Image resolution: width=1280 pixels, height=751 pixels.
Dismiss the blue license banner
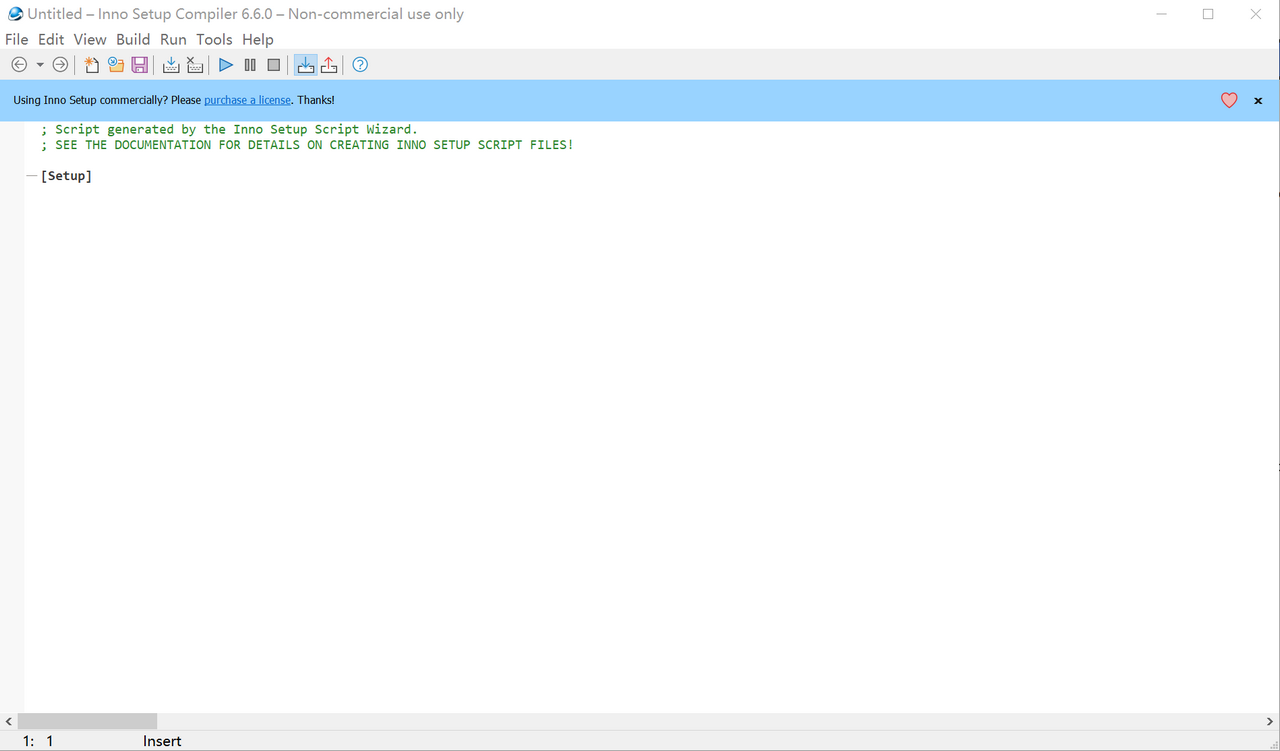1258,101
